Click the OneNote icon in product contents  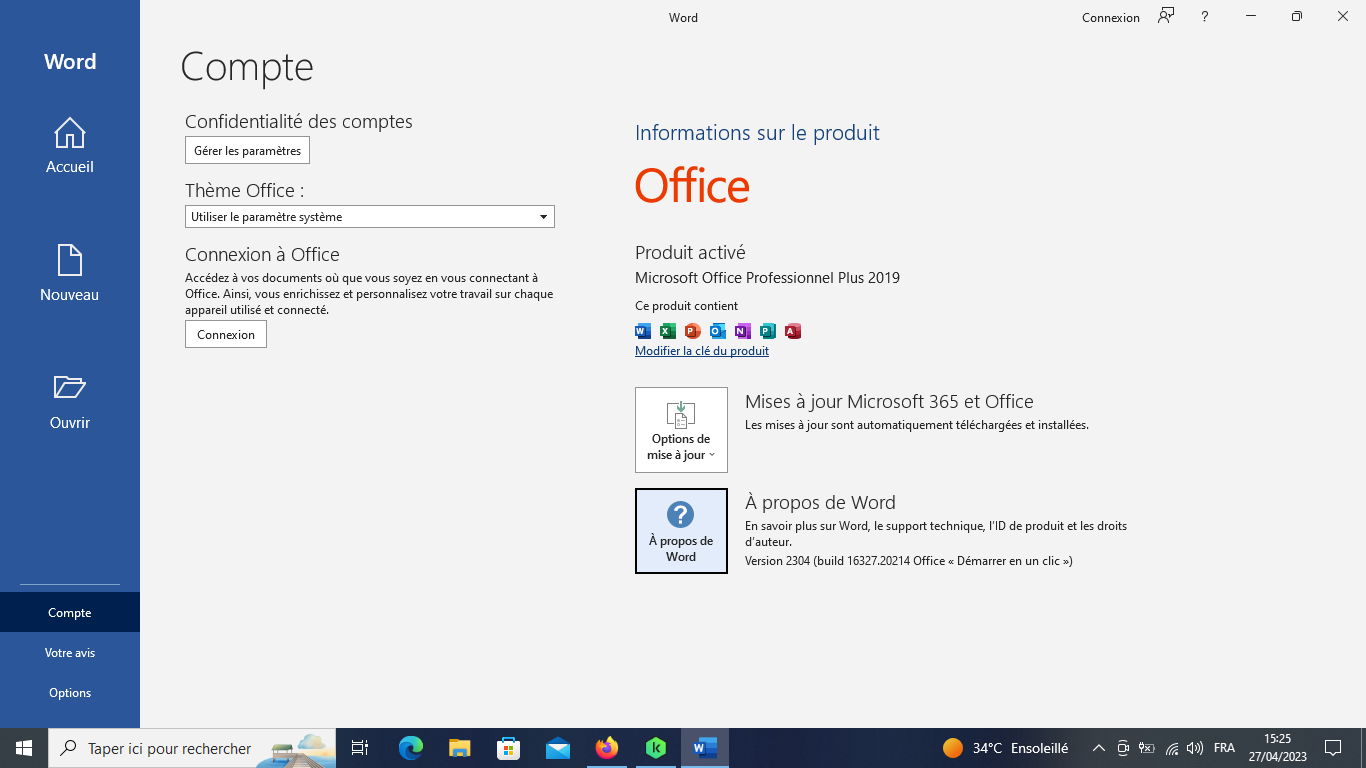click(x=743, y=331)
